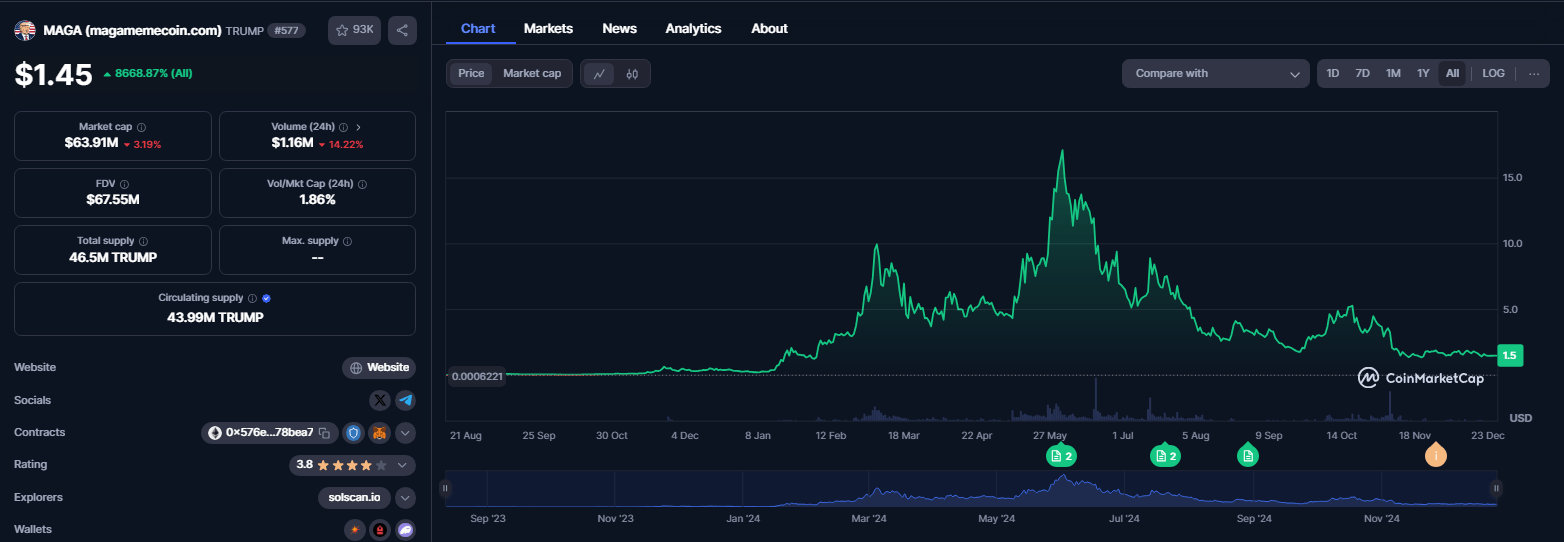Toggle chart to Market cap view

(531, 73)
